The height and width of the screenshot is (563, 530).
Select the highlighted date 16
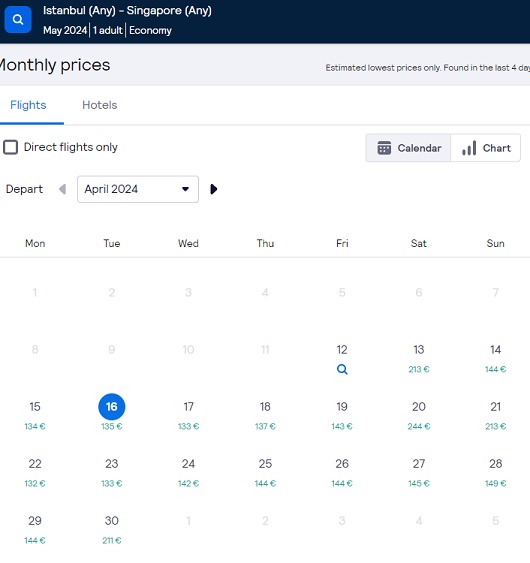112,407
